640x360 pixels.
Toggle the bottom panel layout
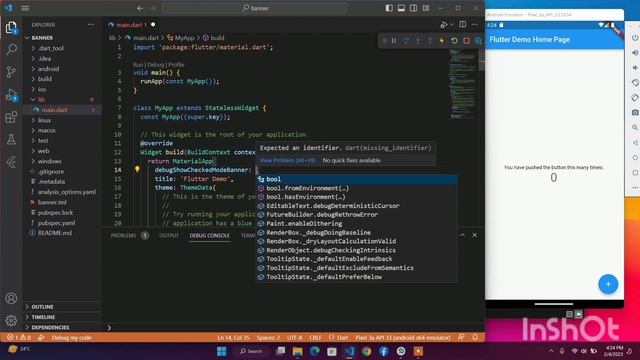click(401, 8)
